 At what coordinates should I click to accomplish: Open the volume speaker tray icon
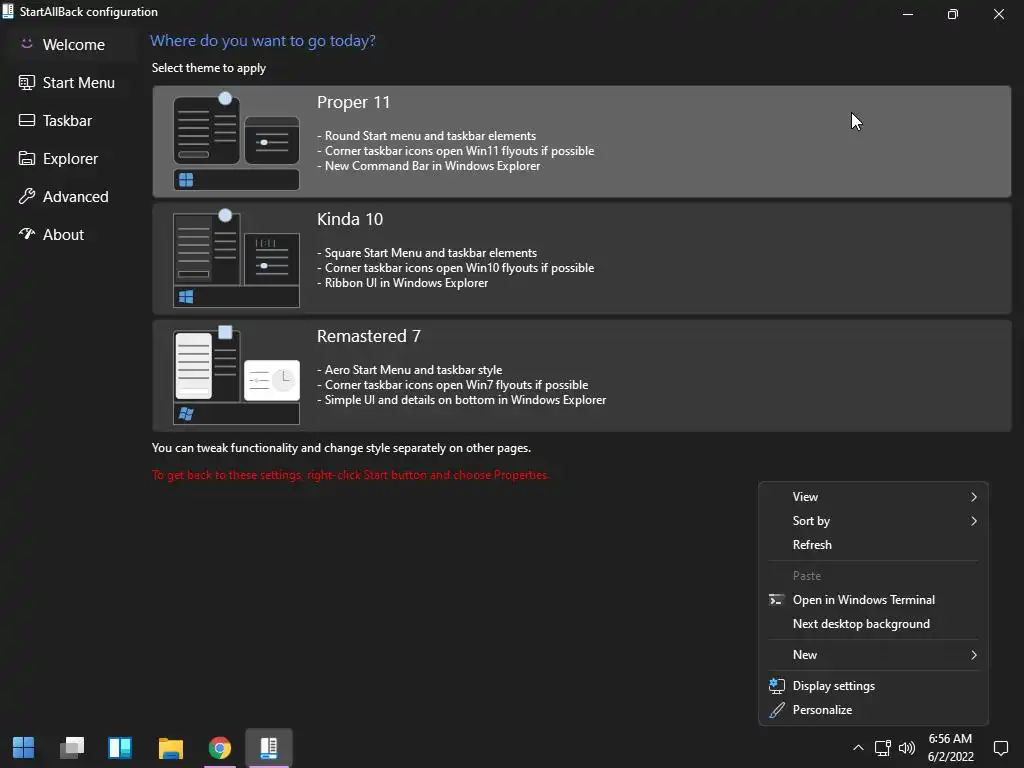tap(907, 748)
